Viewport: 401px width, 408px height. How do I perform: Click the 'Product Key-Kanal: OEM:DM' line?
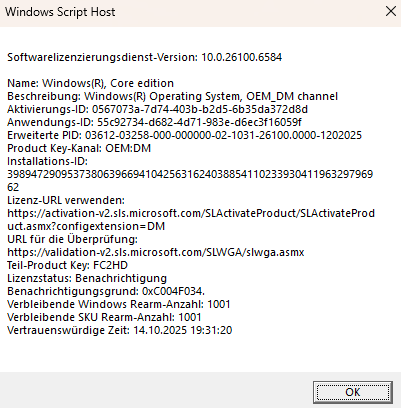[x=79, y=148]
